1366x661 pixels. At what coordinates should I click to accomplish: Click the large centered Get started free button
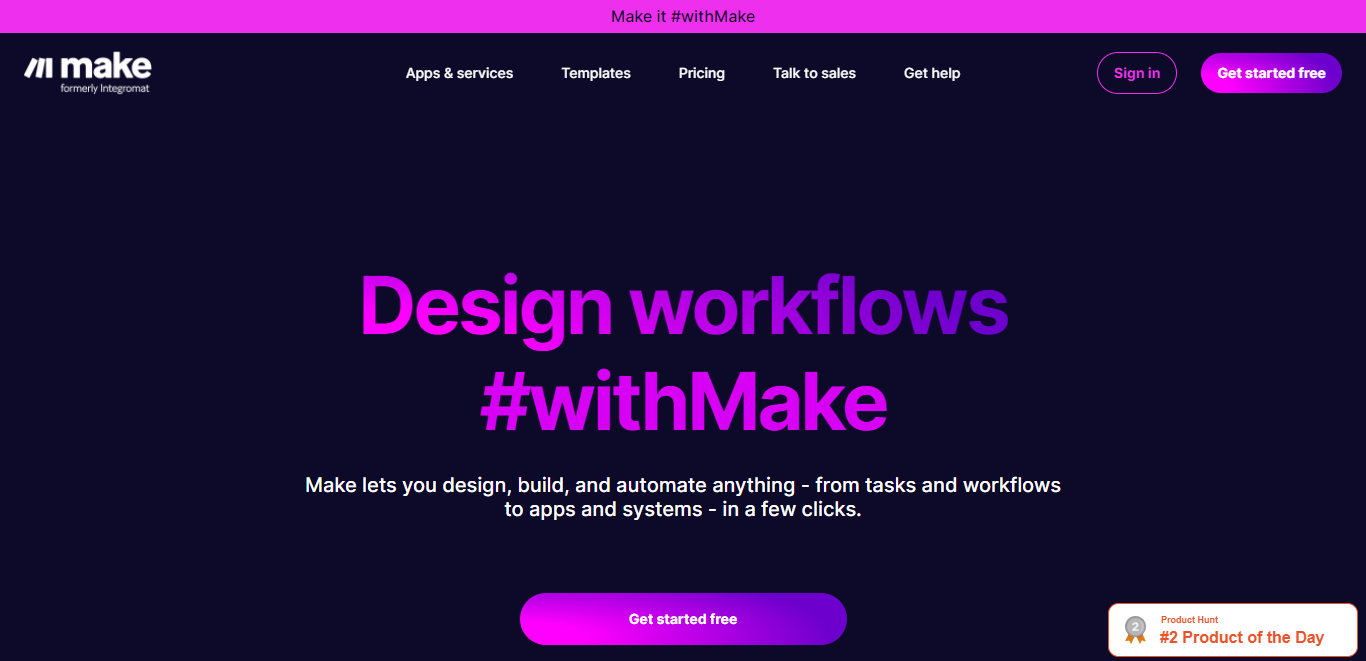683,619
